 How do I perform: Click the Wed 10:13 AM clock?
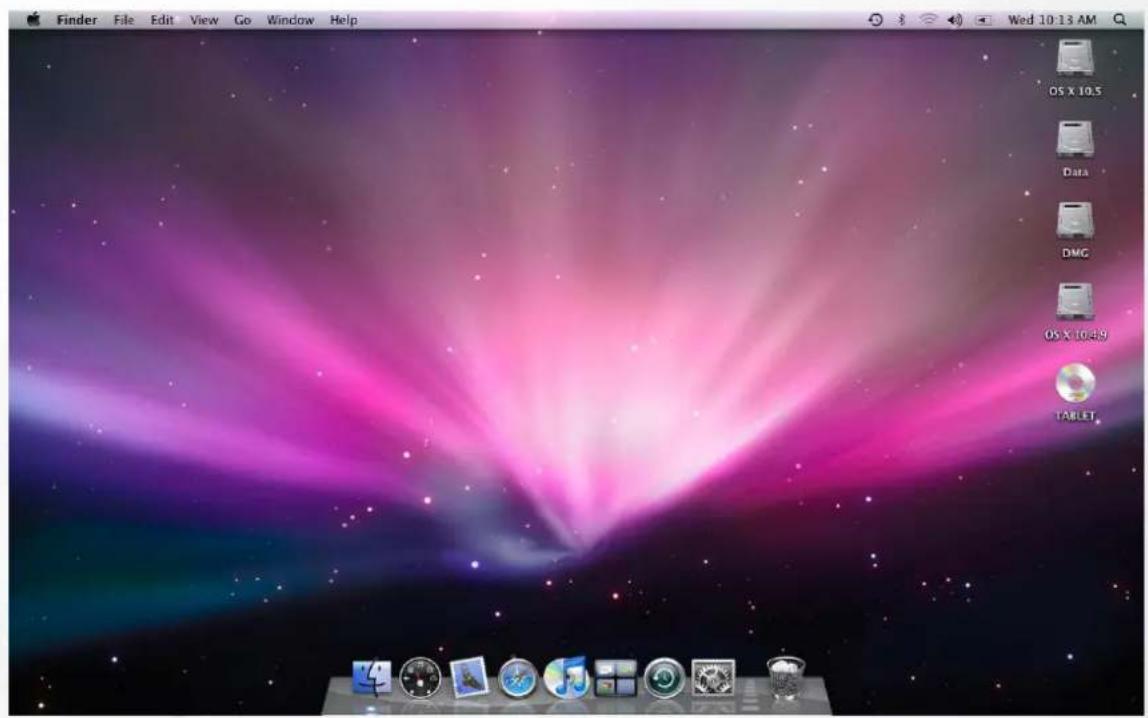click(1051, 20)
